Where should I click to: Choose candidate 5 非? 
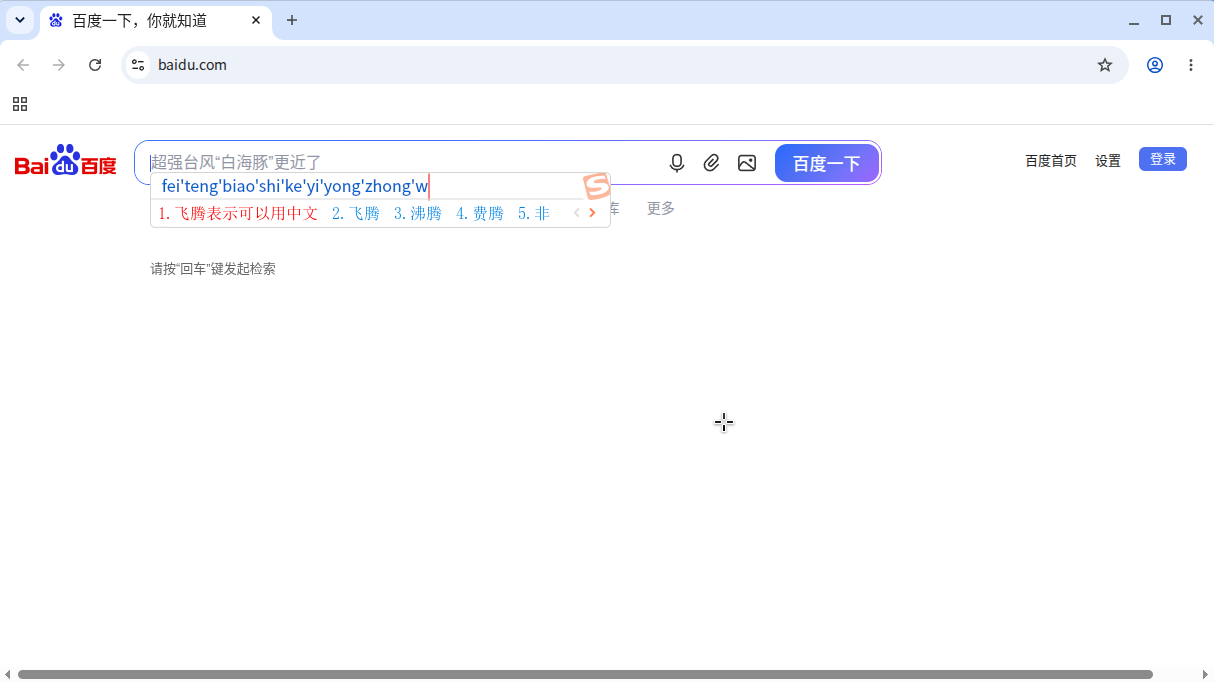[x=534, y=213]
